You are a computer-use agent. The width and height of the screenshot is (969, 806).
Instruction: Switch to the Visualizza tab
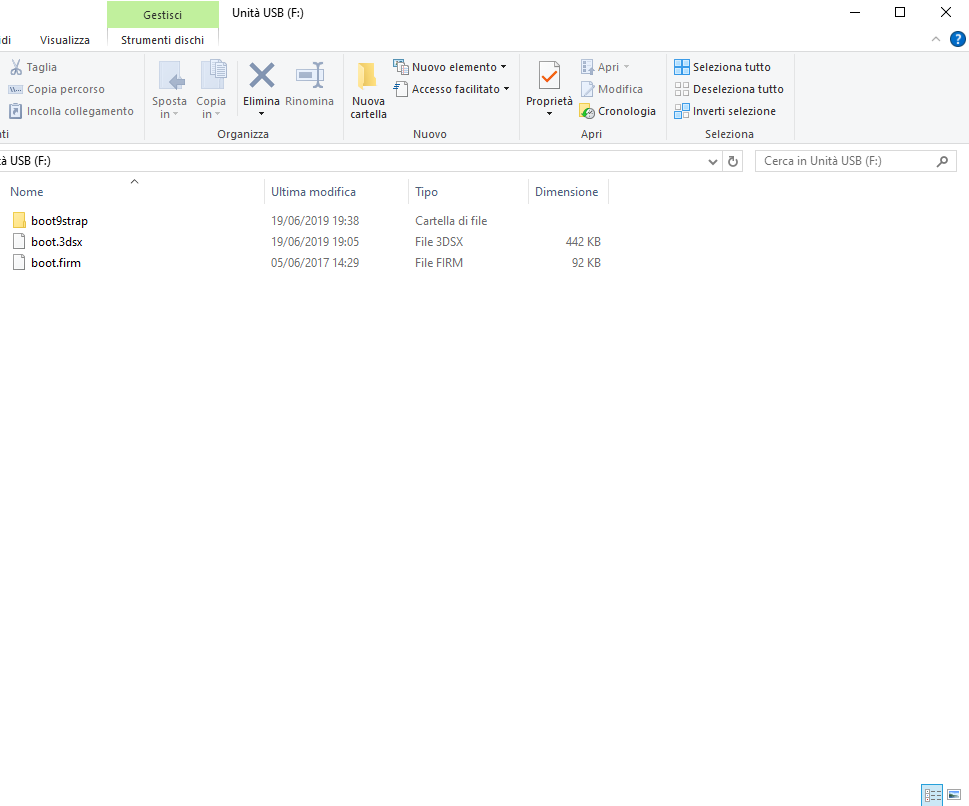point(65,40)
